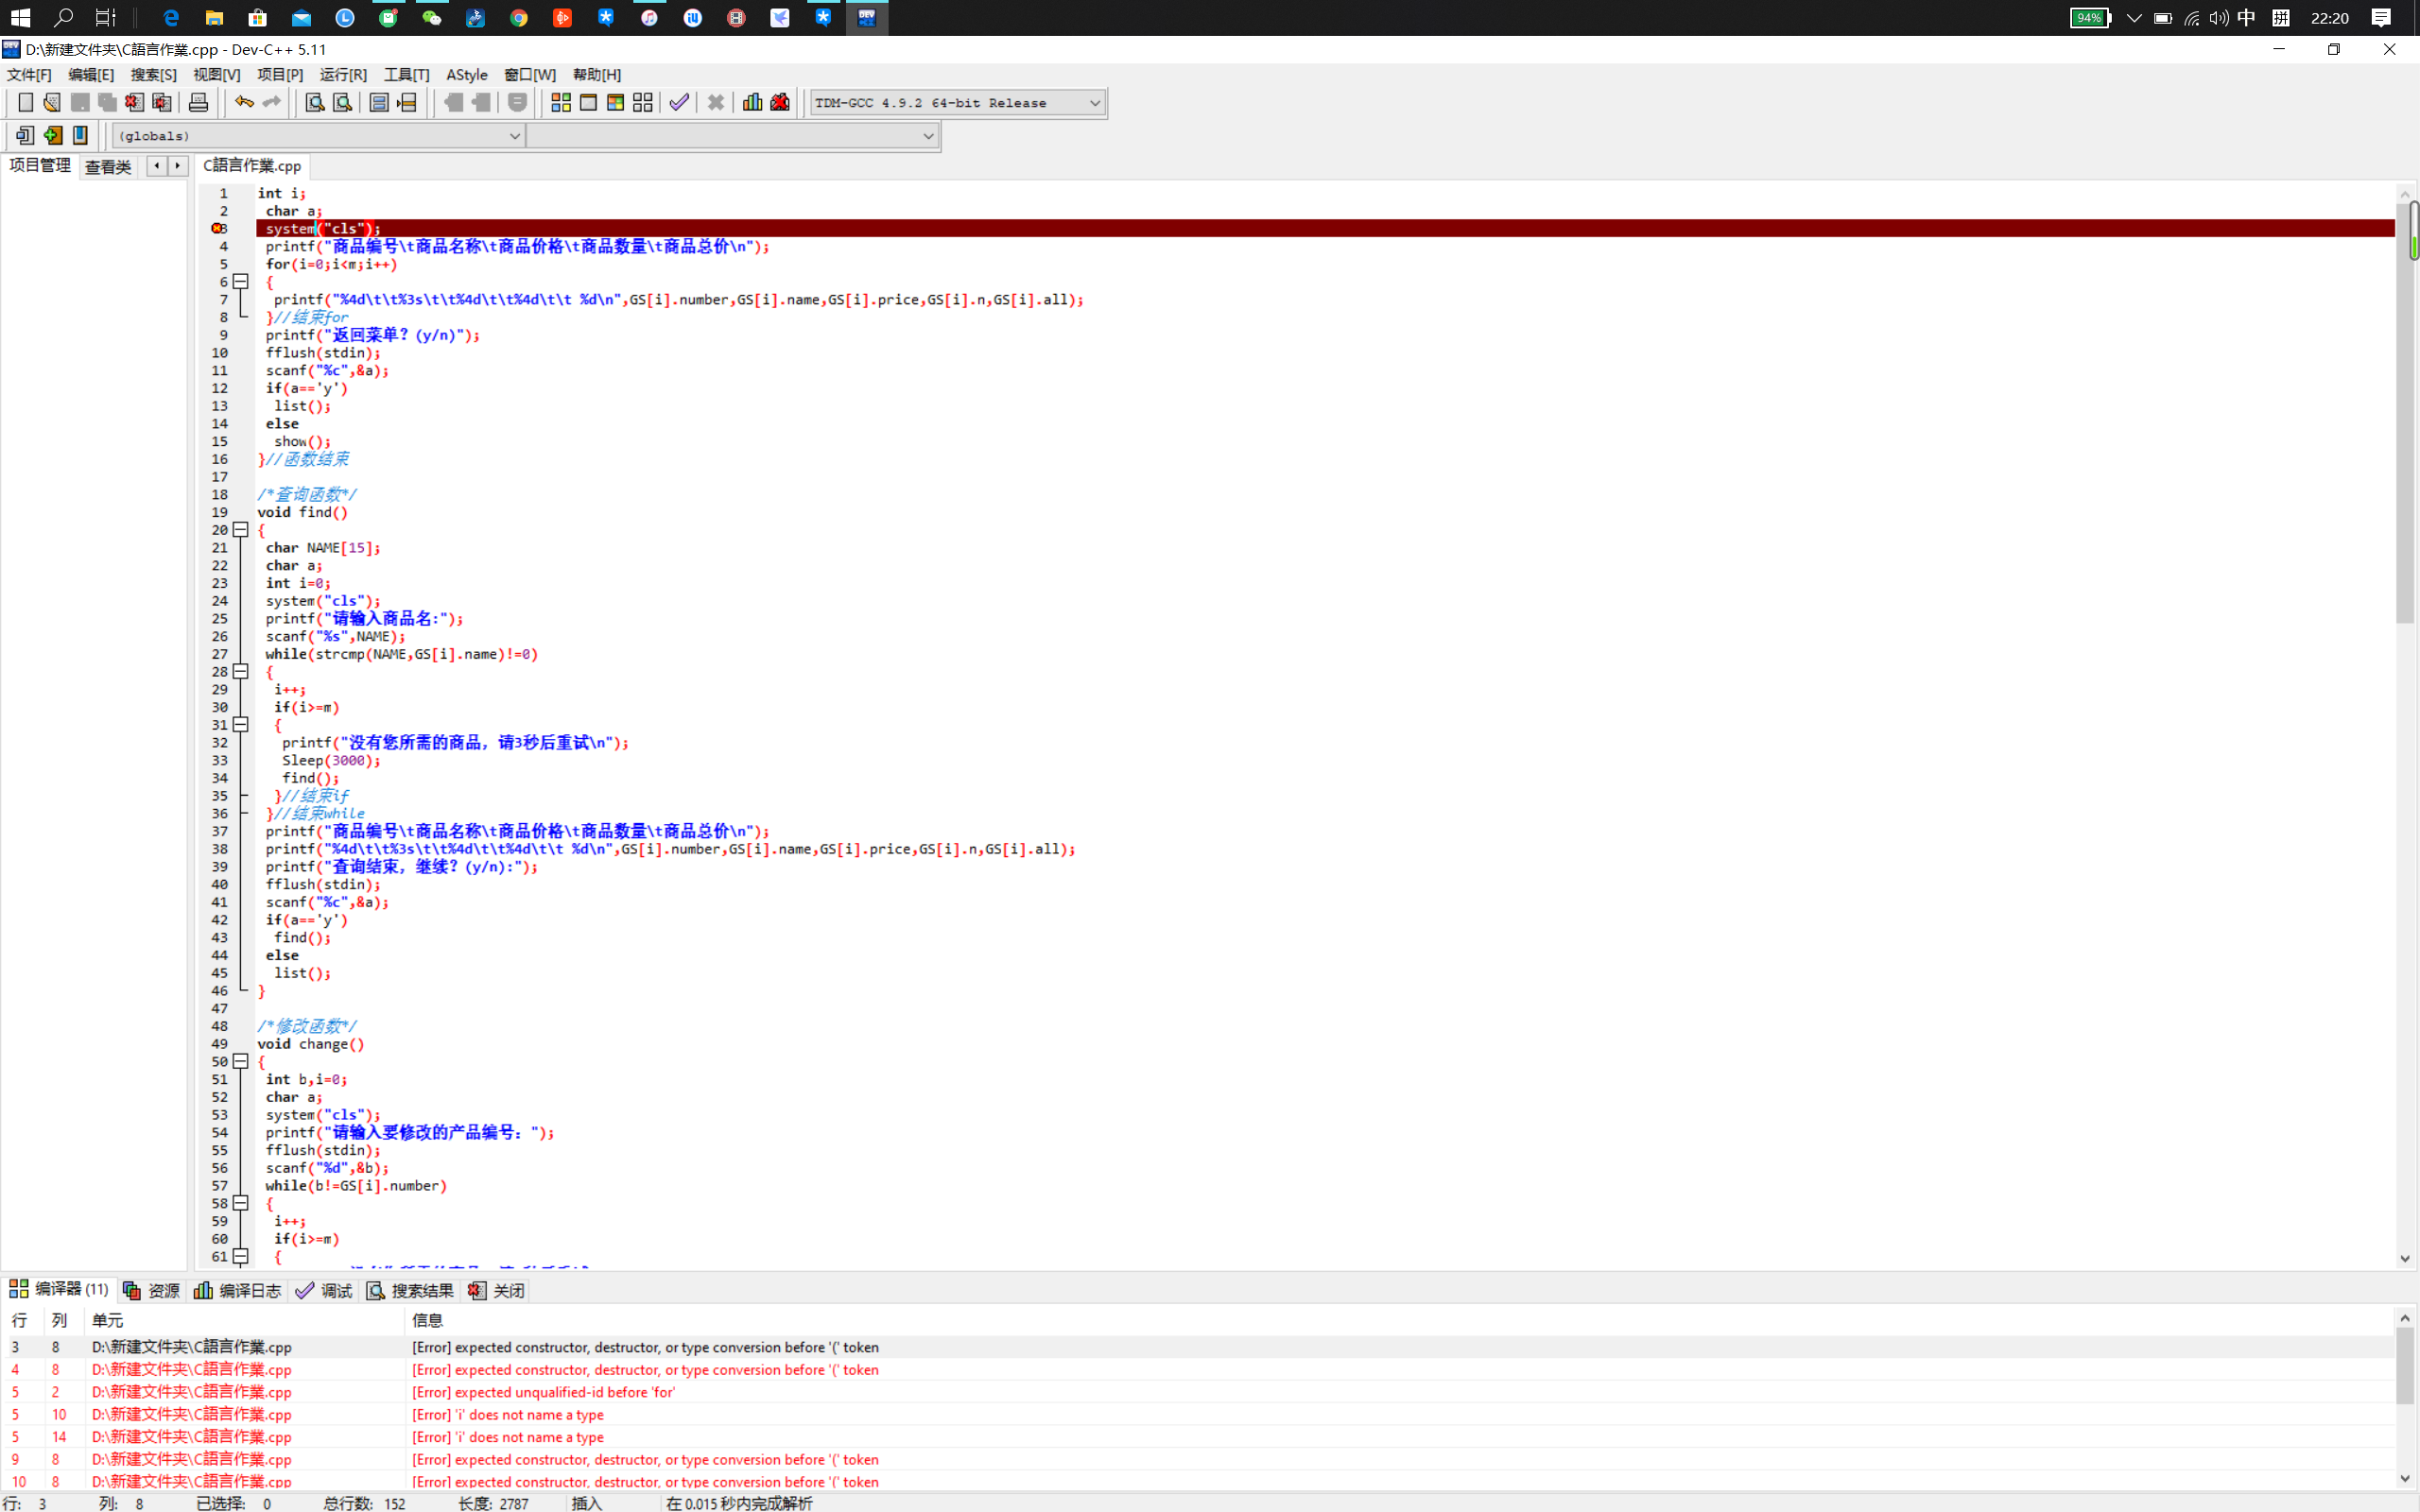This screenshot has height=1512, width=2420.
Task: Launch Chrome from the taskbar
Action: (518, 18)
